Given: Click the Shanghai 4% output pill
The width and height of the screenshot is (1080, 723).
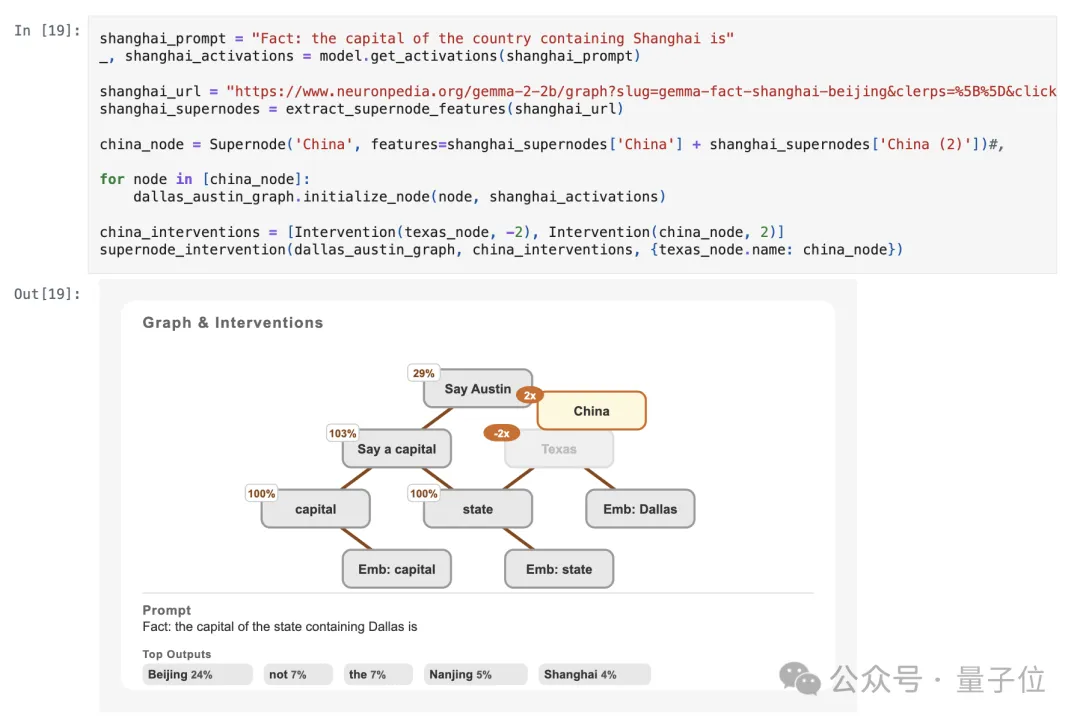Looking at the screenshot, I should [594, 675].
